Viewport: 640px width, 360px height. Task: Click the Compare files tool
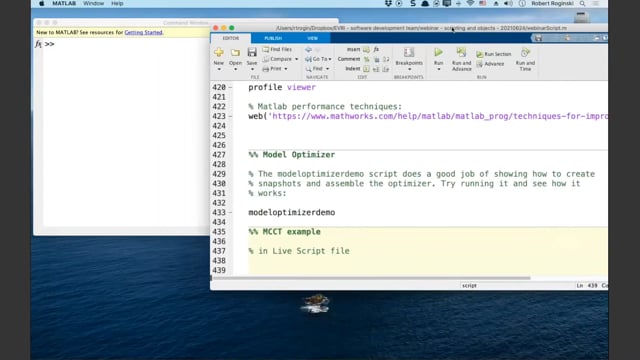[x=278, y=59]
